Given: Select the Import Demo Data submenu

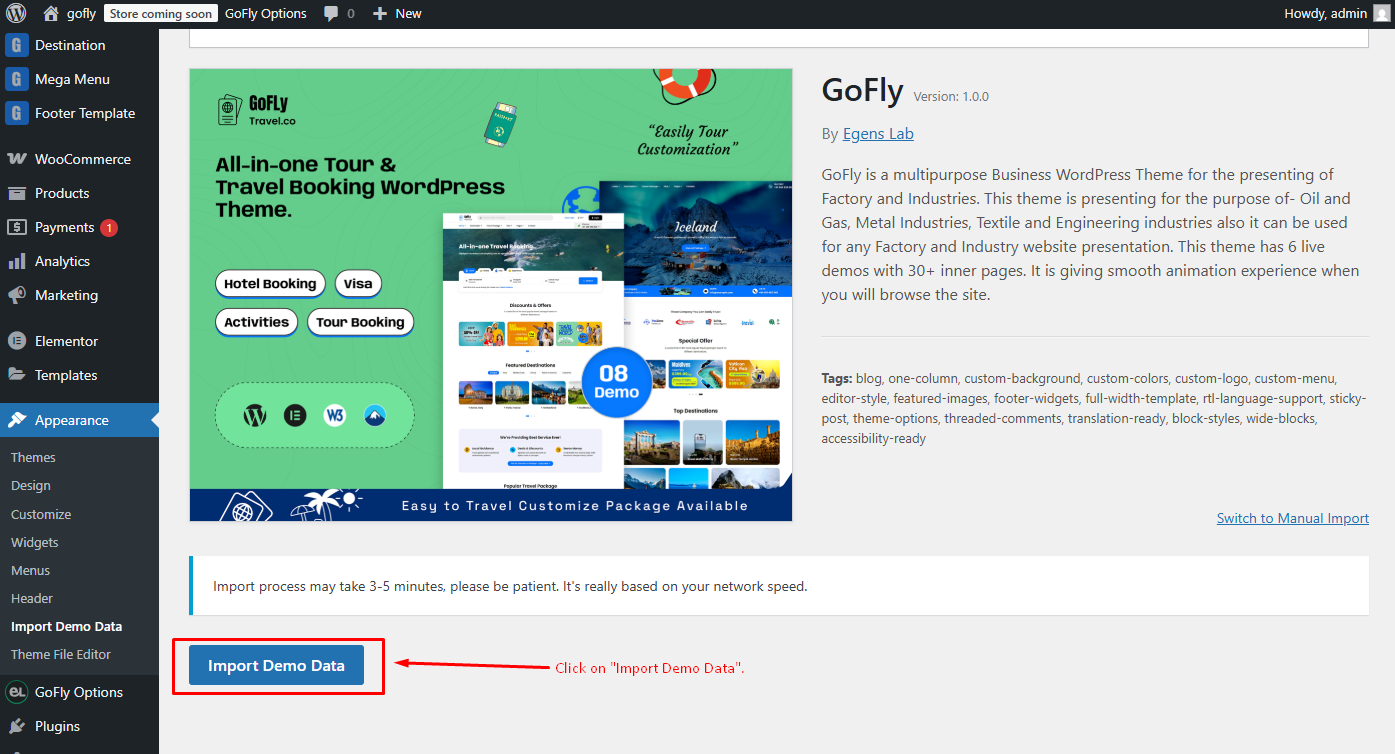Looking at the screenshot, I should point(67,626).
